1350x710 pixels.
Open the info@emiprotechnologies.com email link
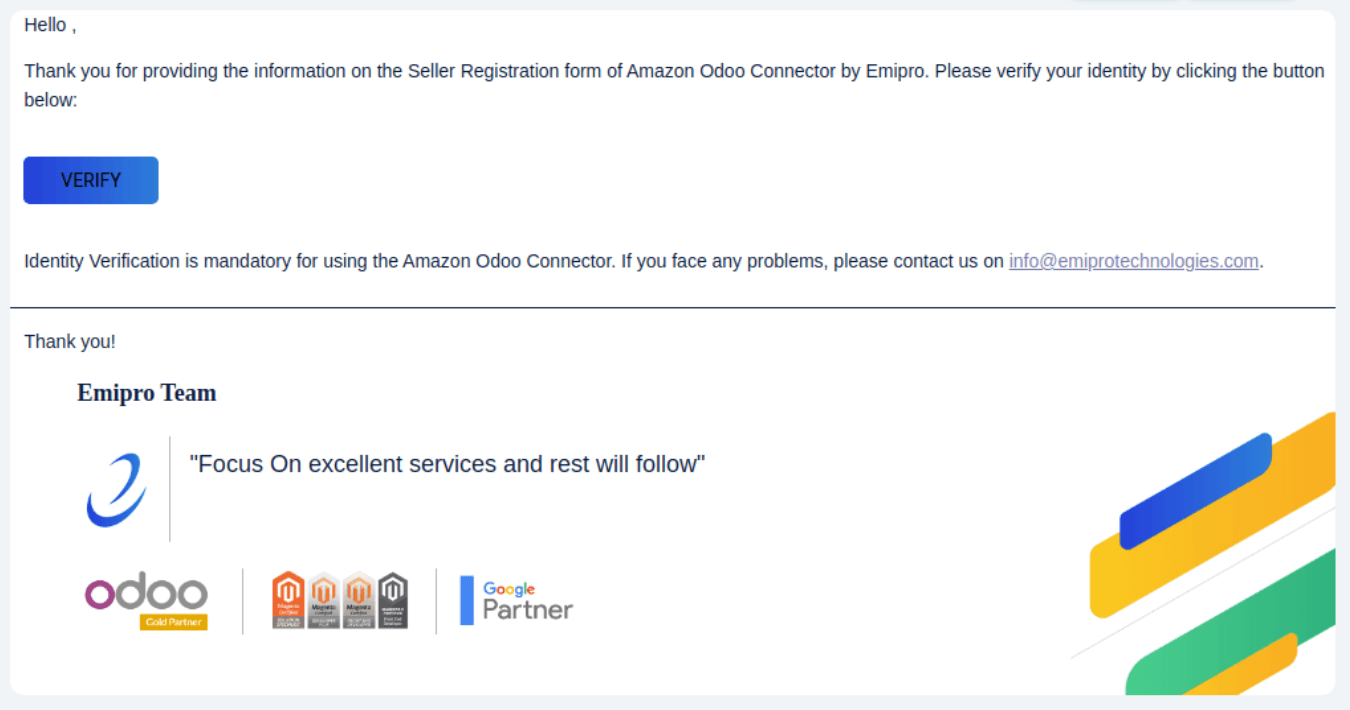1133,261
